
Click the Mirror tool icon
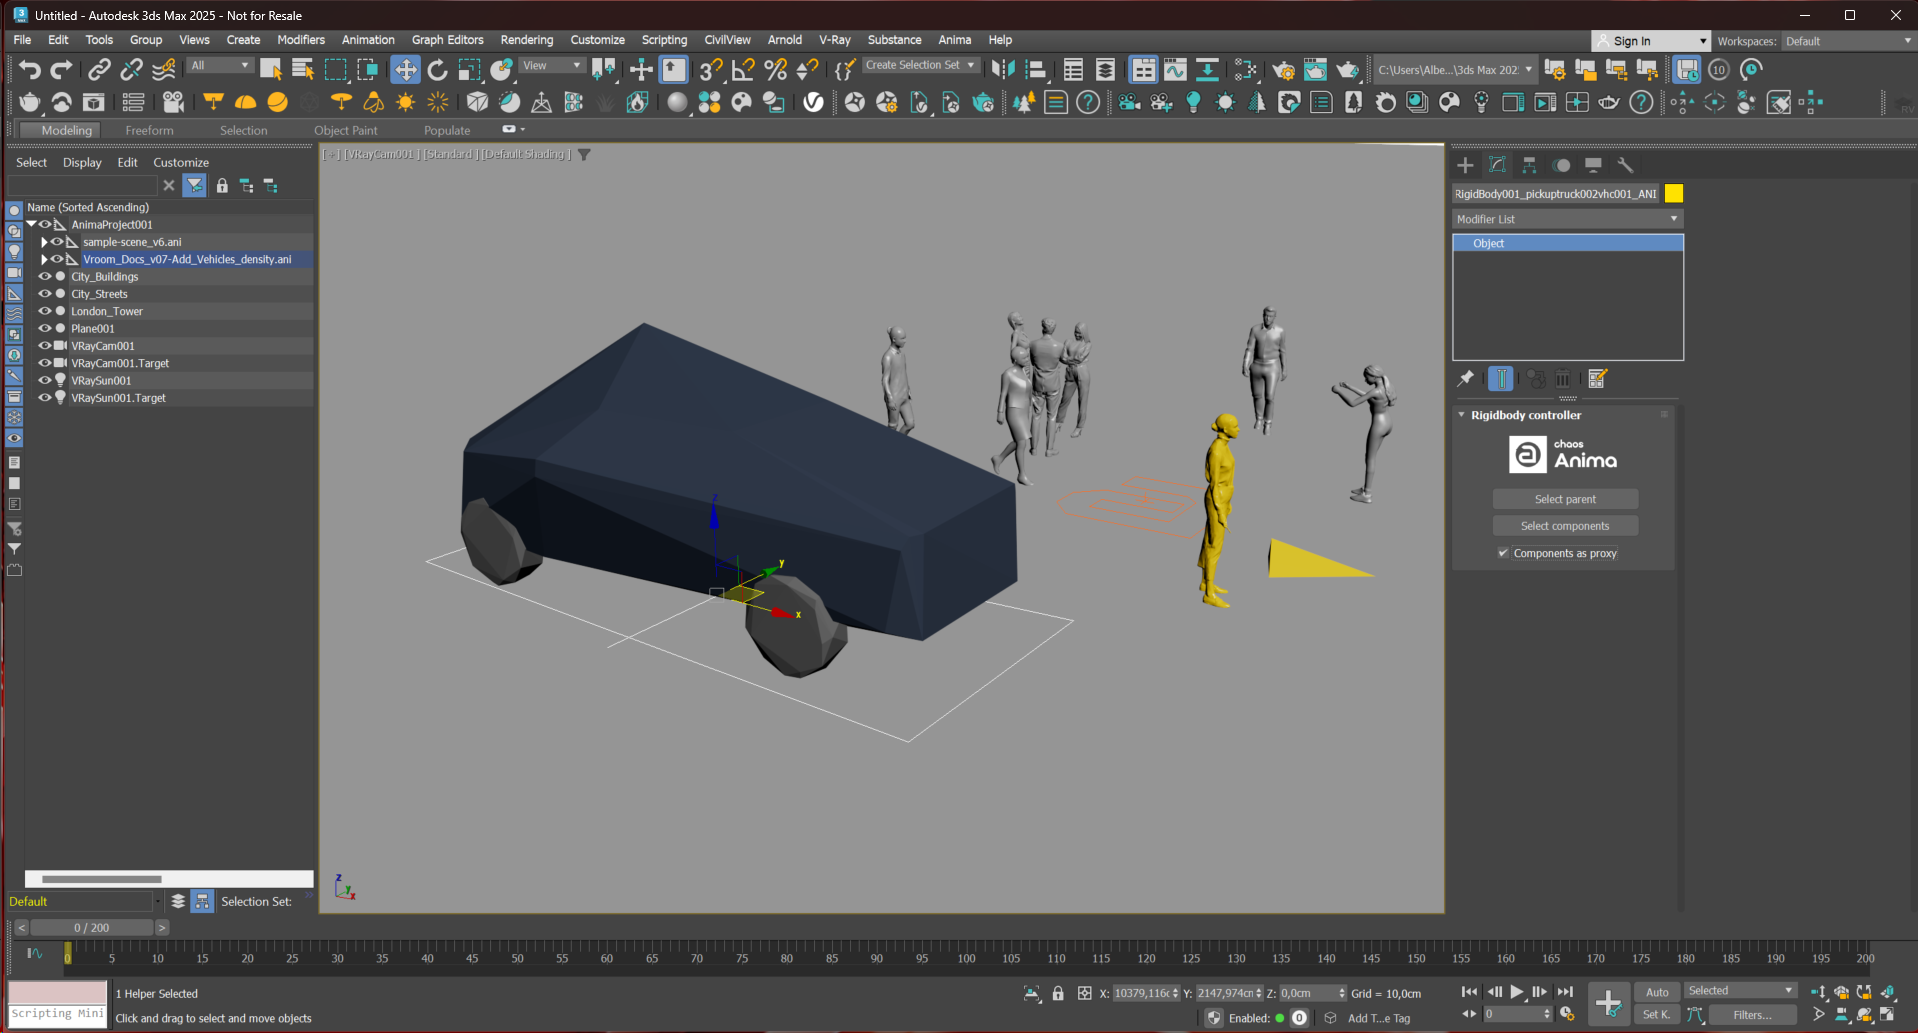pos(1003,69)
